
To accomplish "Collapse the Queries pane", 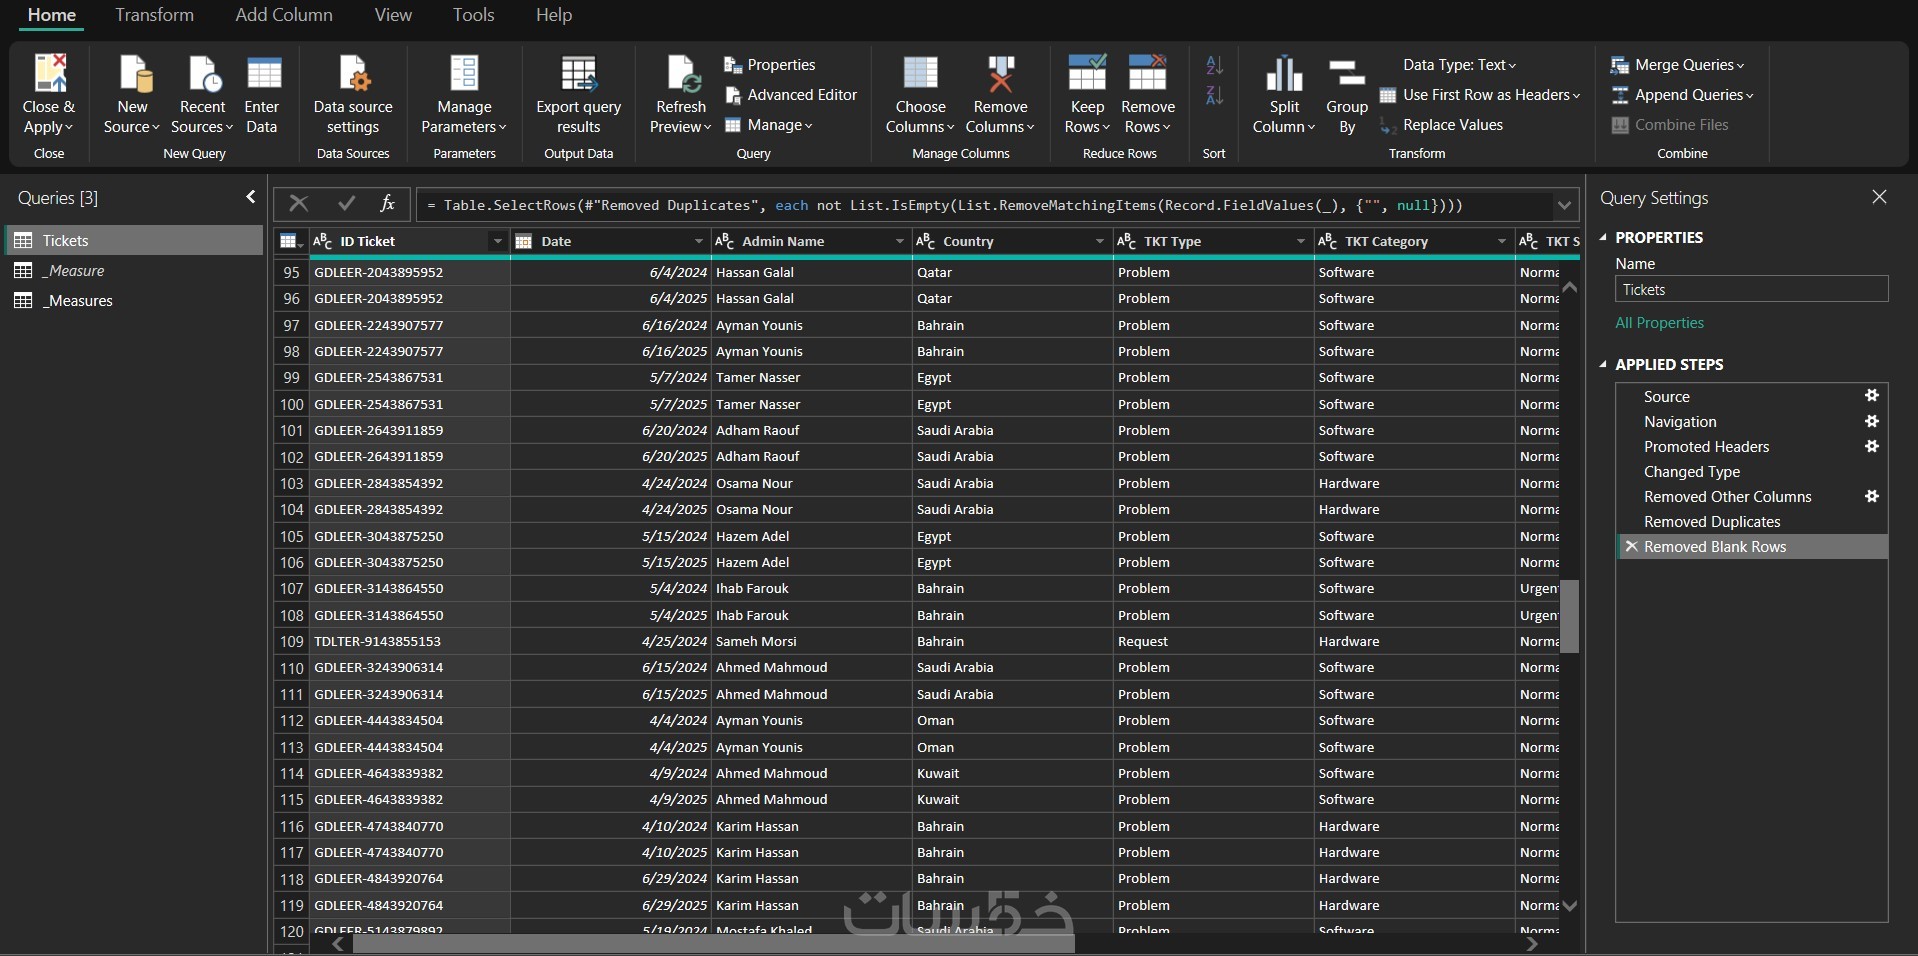I will click(251, 197).
